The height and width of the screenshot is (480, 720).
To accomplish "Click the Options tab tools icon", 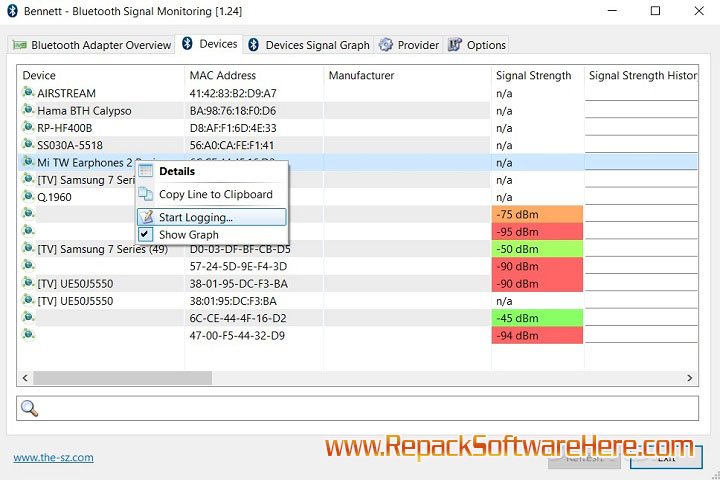I will (x=455, y=45).
